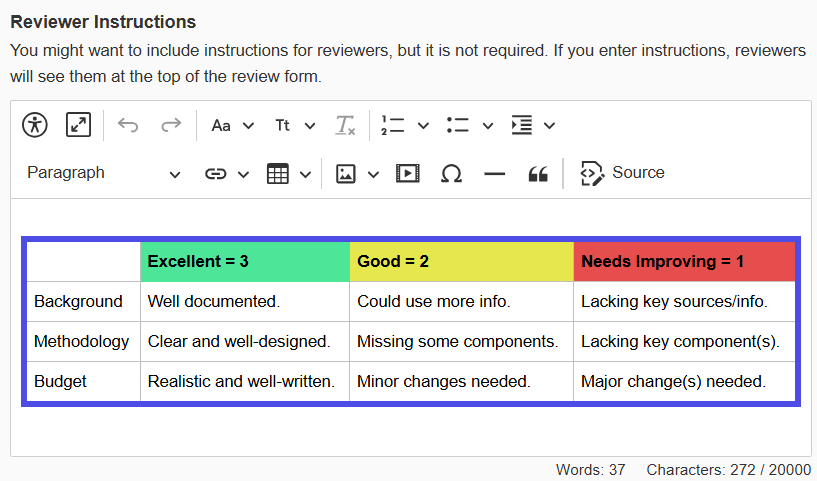Open the accessibility help icon

coord(35,125)
